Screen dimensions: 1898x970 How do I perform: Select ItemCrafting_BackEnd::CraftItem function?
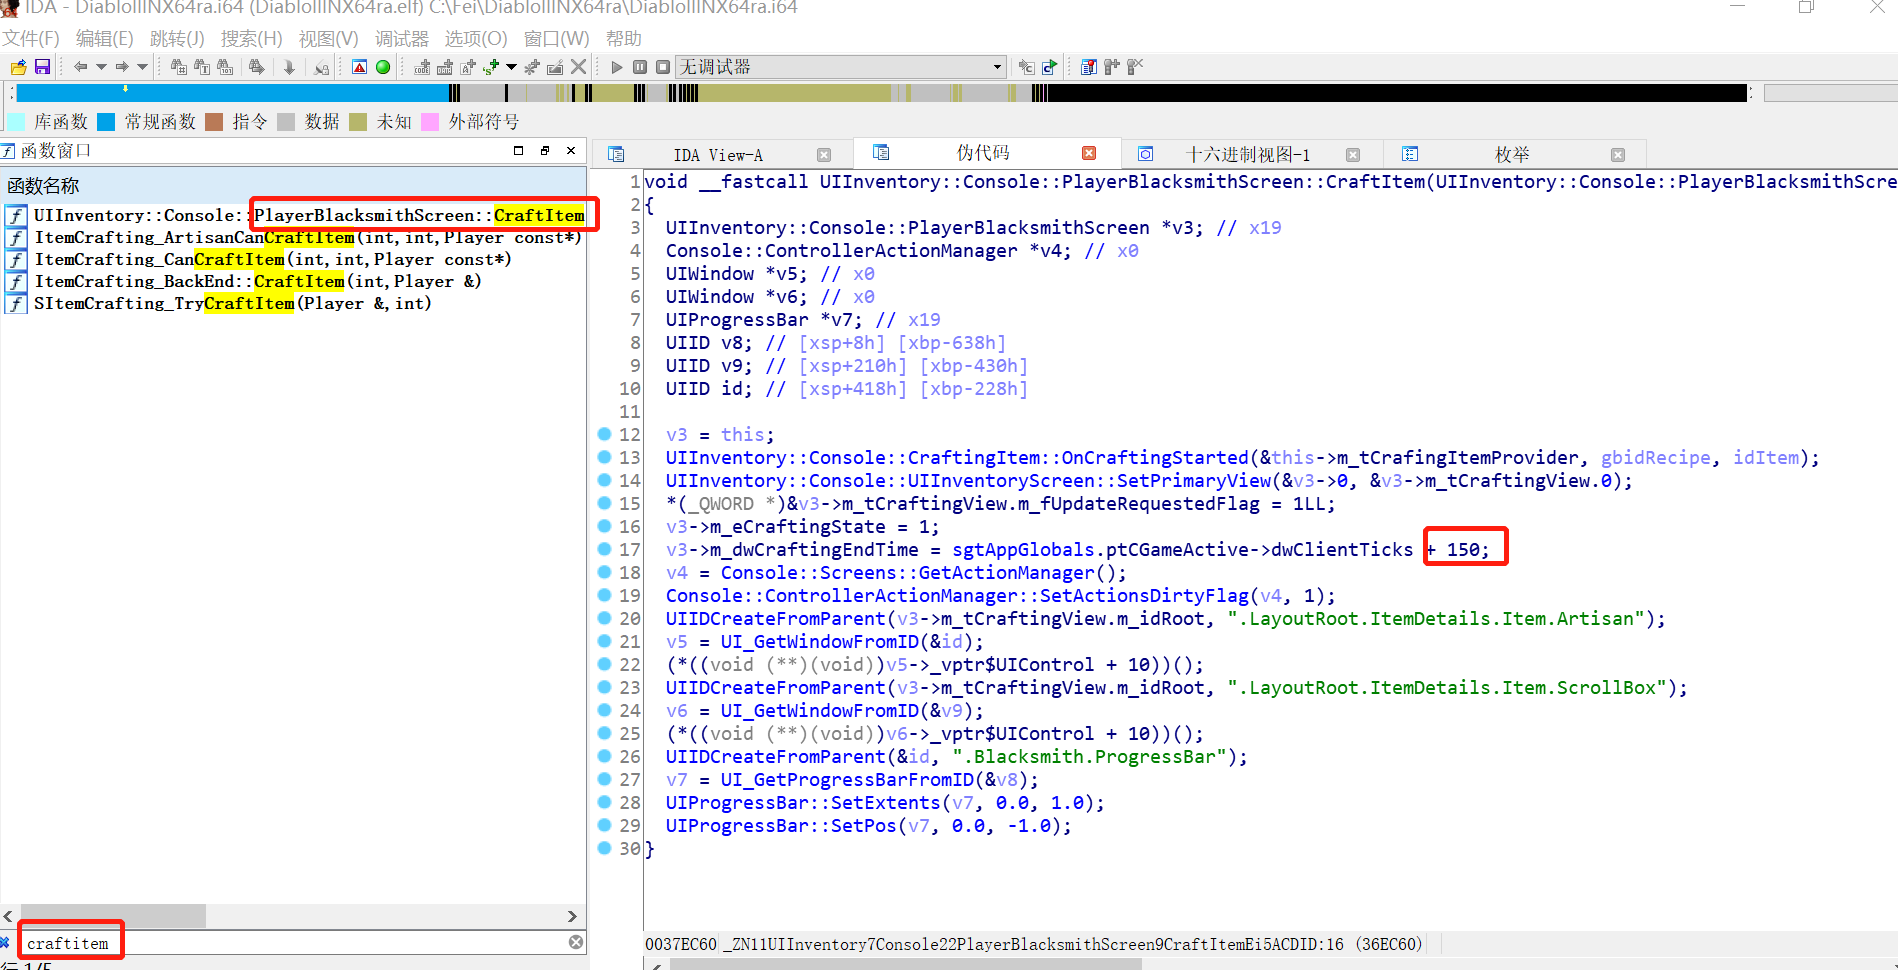[258, 282]
